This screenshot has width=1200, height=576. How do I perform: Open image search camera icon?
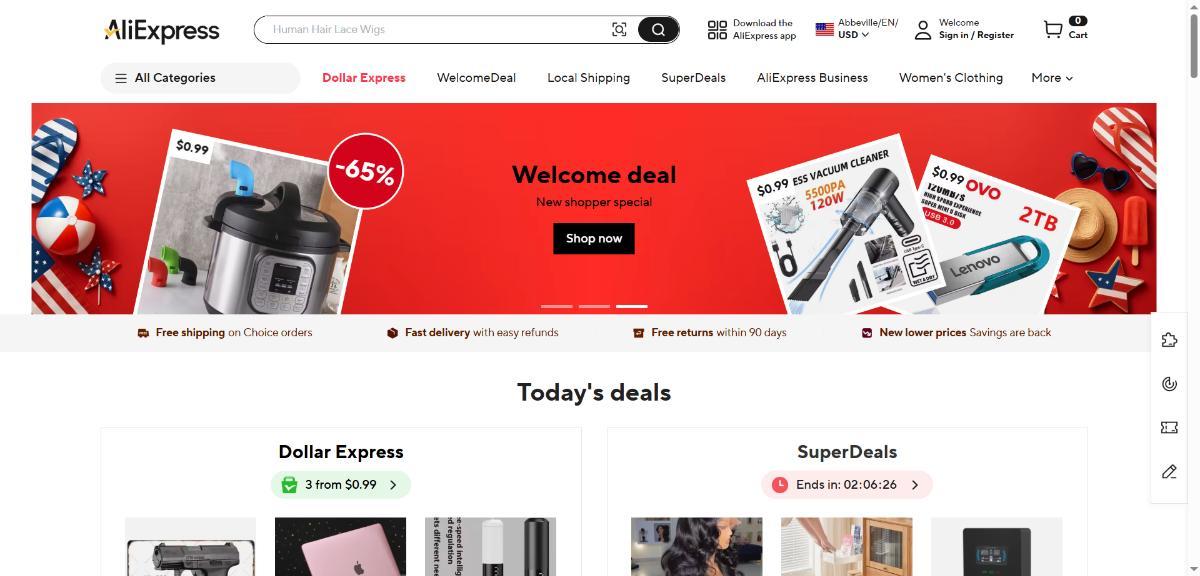click(x=619, y=29)
